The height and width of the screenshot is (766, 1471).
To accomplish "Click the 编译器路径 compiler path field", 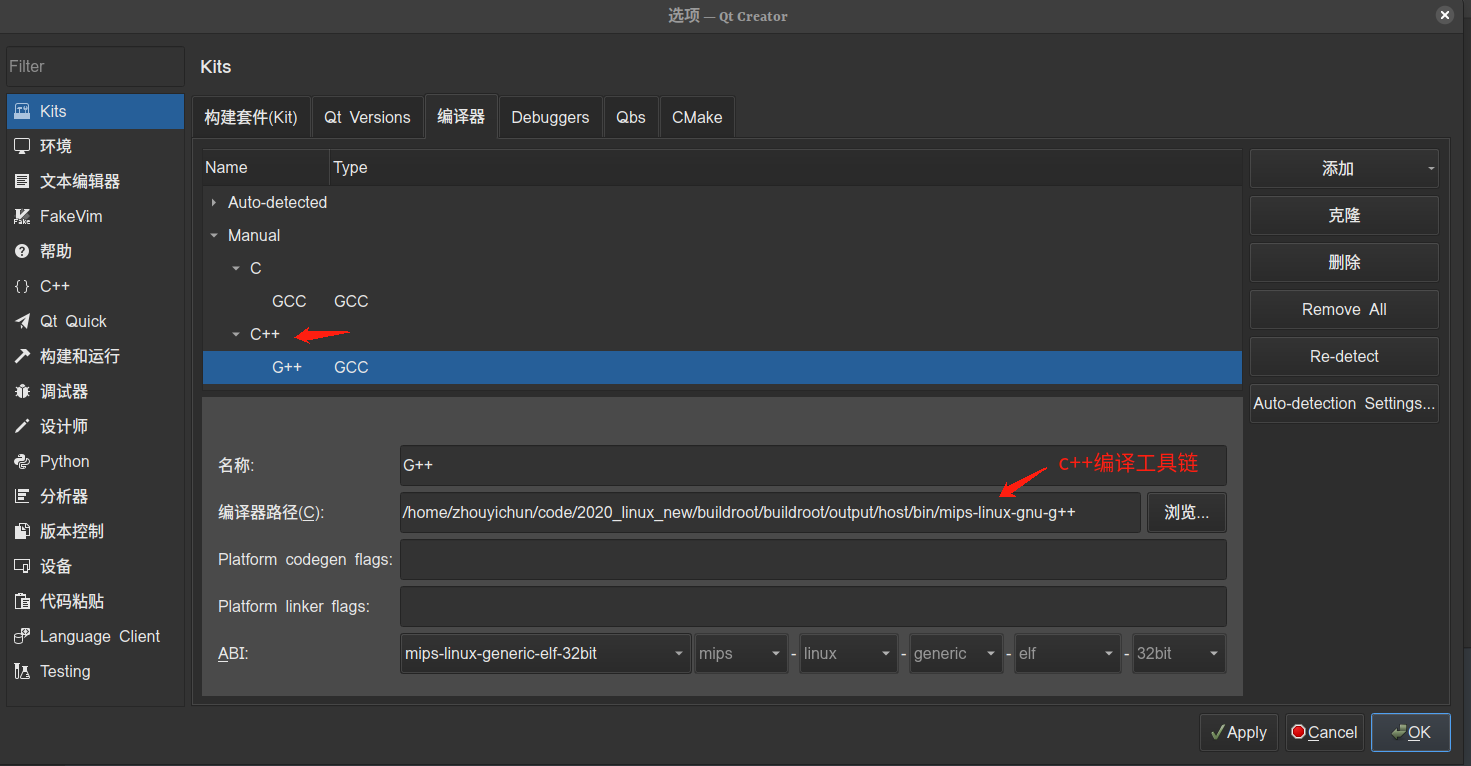I will [770, 513].
